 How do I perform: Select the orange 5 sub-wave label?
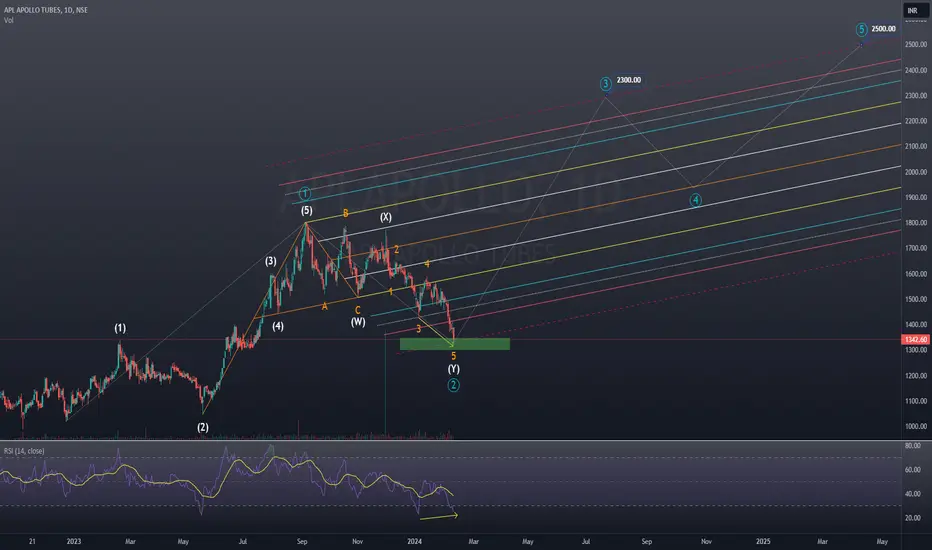pyautogui.click(x=454, y=356)
